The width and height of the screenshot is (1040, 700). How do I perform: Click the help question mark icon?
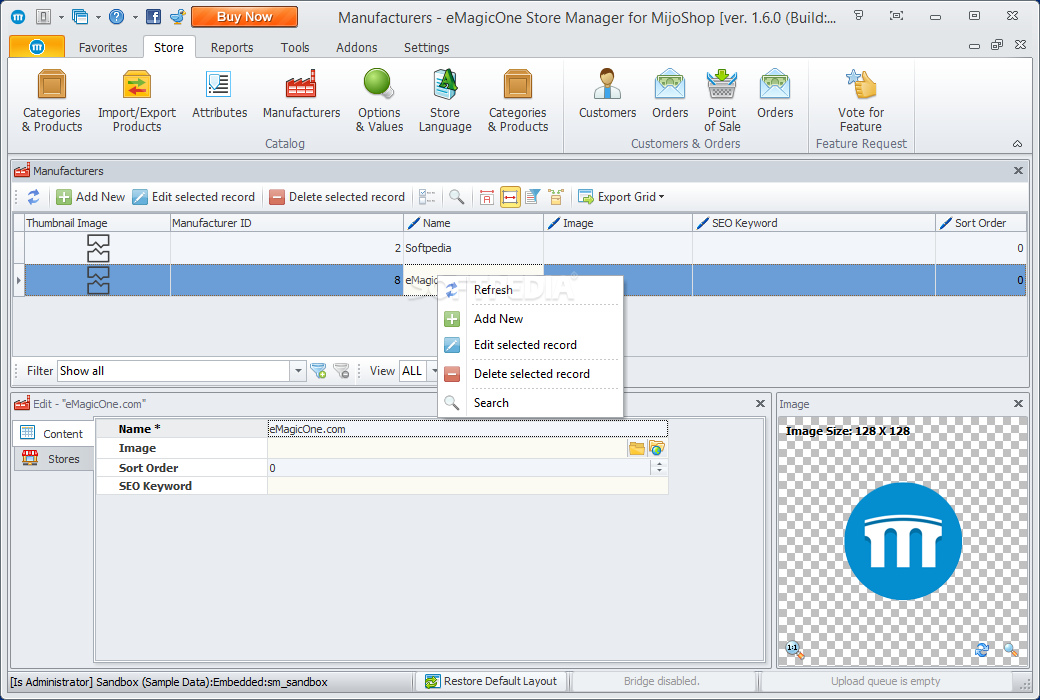(117, 17)
